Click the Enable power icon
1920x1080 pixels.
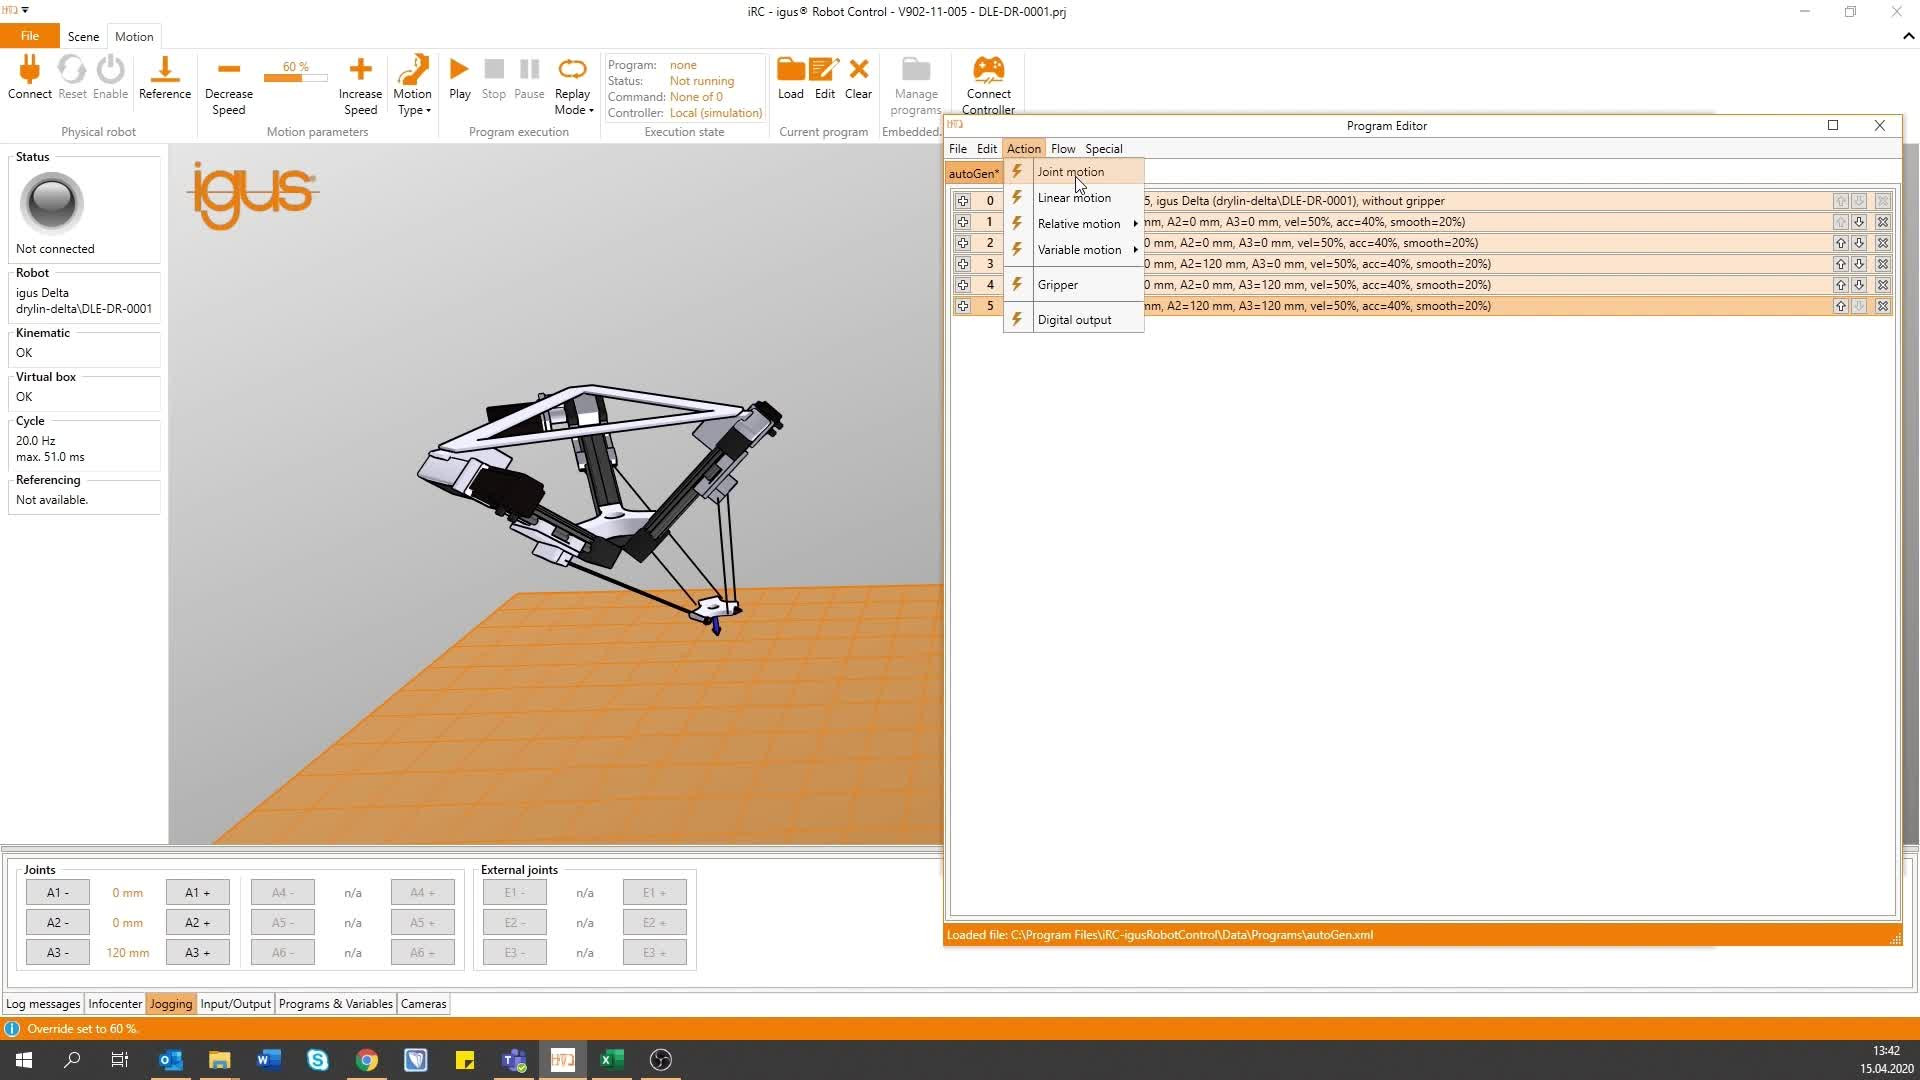point(110,70)
